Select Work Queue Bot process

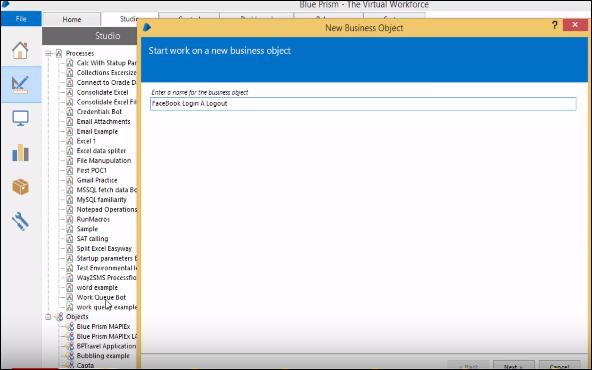click(x=101, y=298)
